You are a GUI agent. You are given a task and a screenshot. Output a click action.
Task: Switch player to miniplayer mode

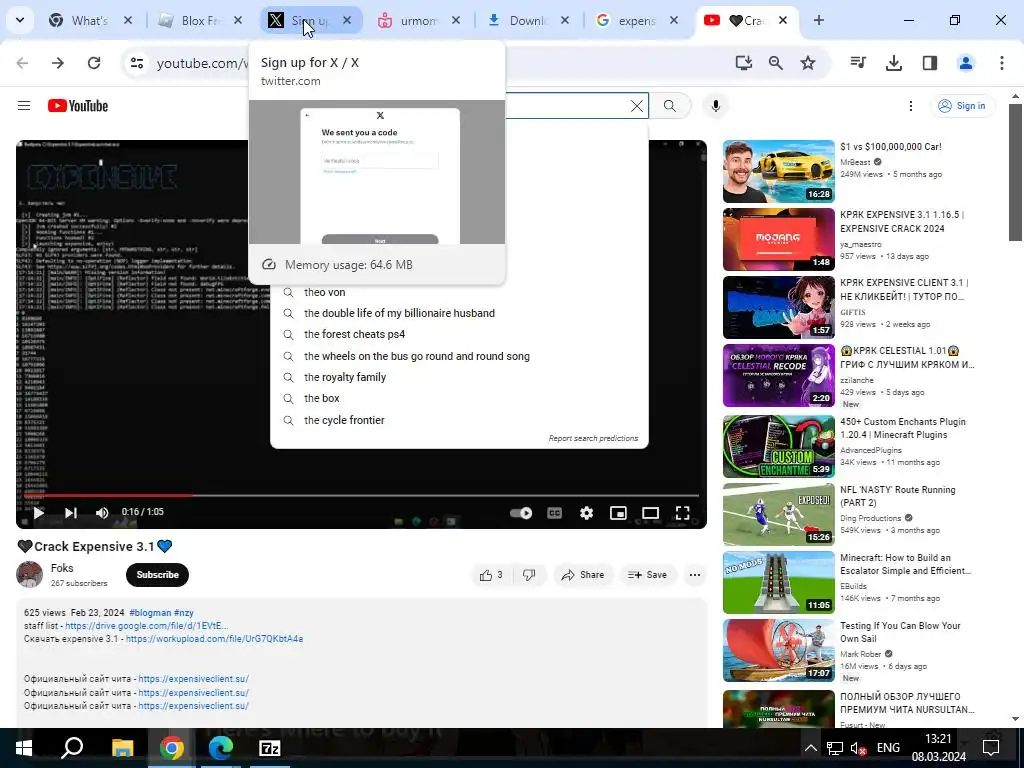[x=618, y=513]
